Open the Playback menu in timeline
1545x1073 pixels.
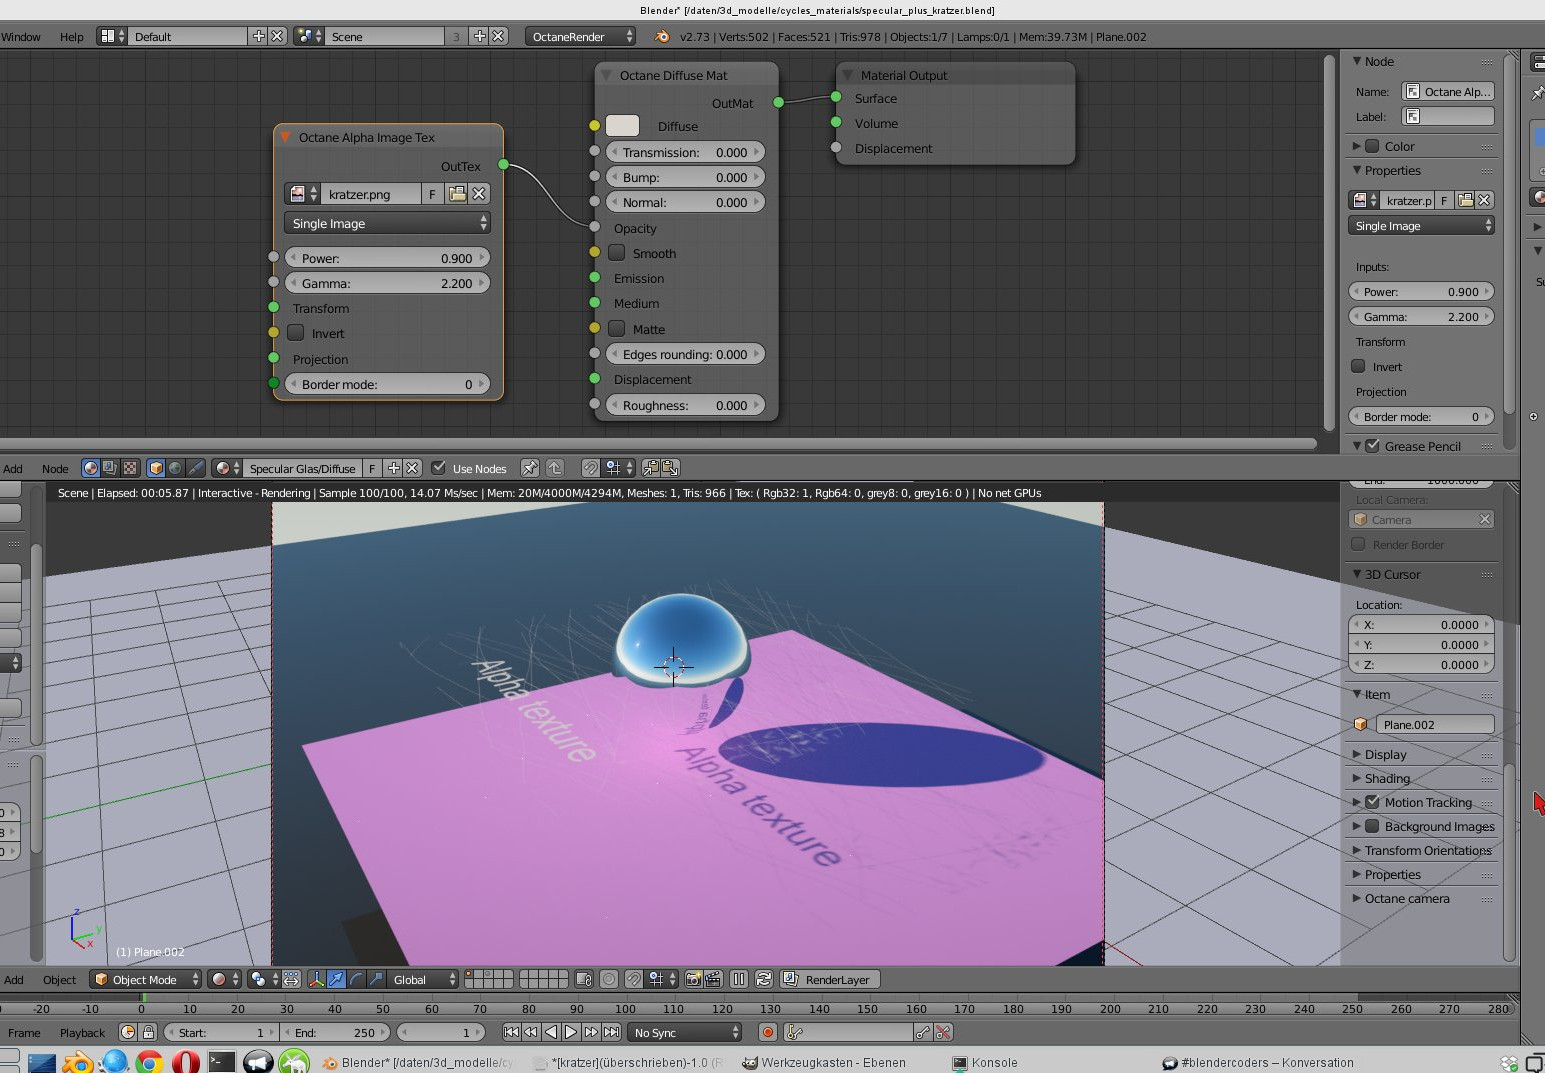(x=82, y=1032)
